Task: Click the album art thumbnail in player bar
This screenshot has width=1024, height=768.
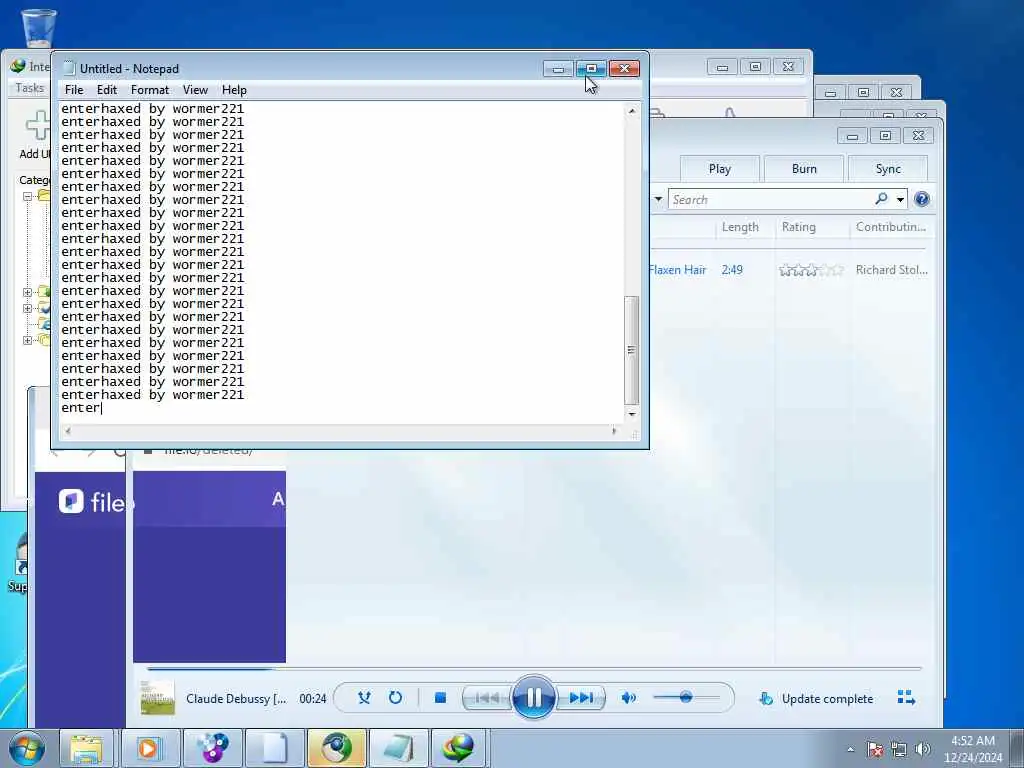Action: 157,697
